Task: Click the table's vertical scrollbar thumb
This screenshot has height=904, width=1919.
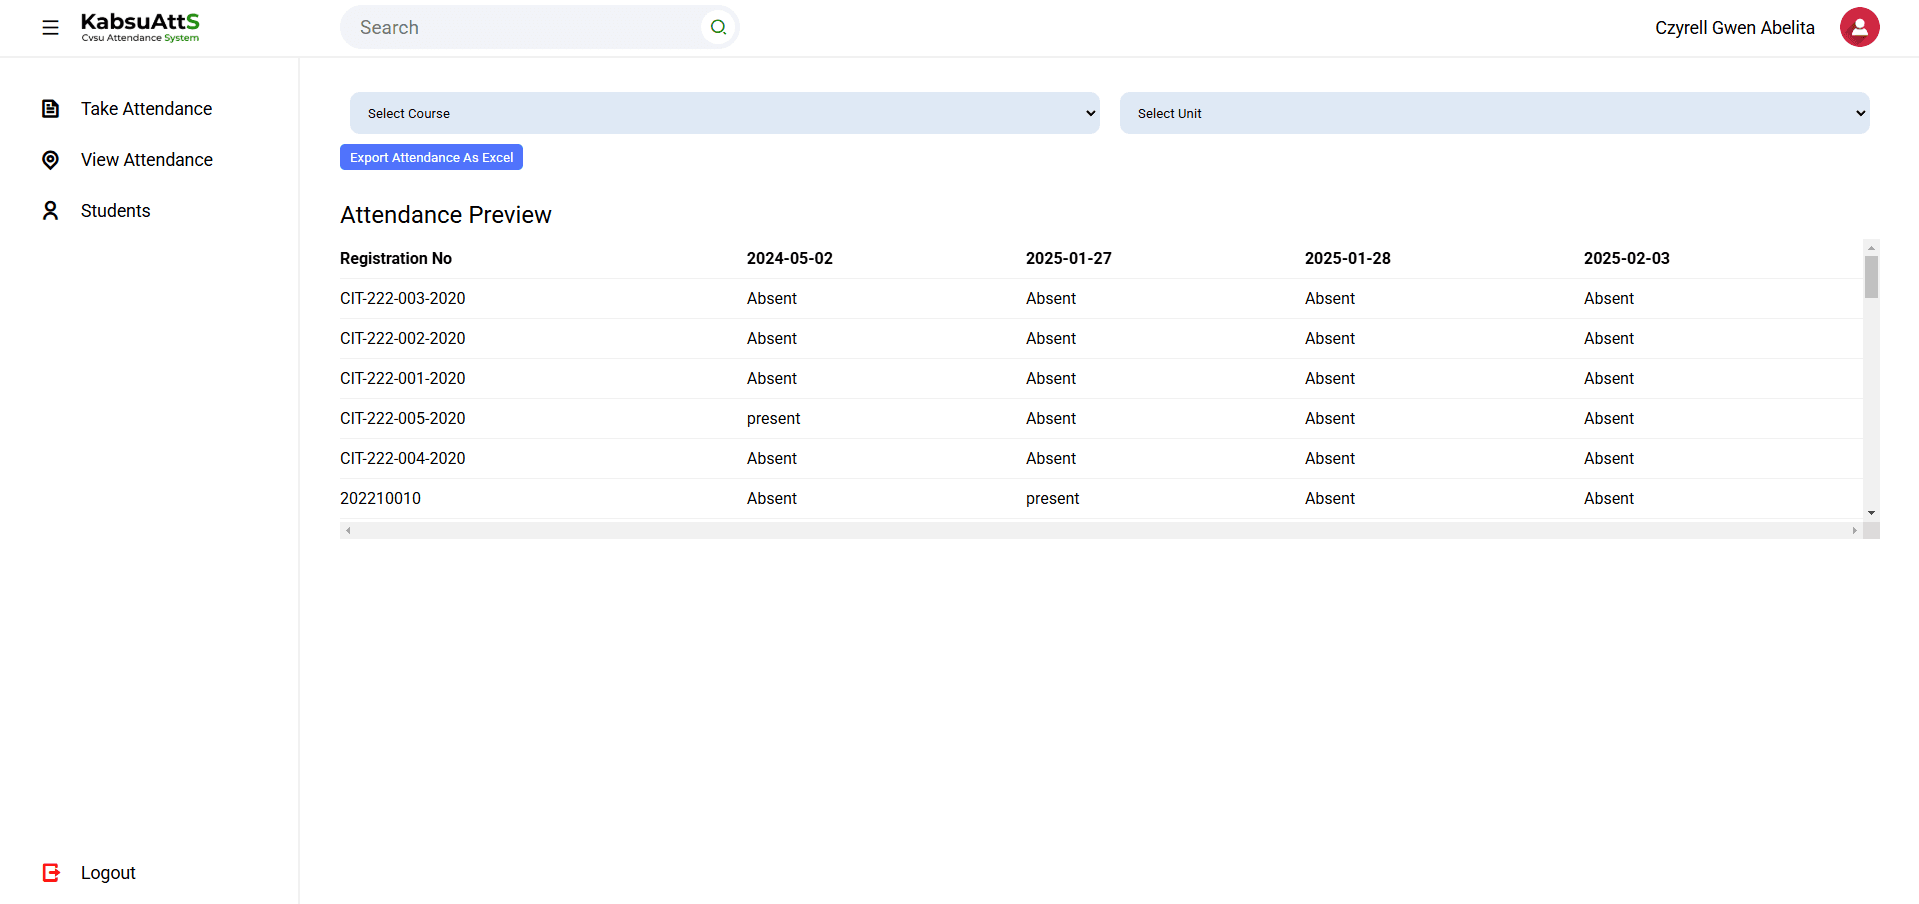Action: (x=1871, y=277)
